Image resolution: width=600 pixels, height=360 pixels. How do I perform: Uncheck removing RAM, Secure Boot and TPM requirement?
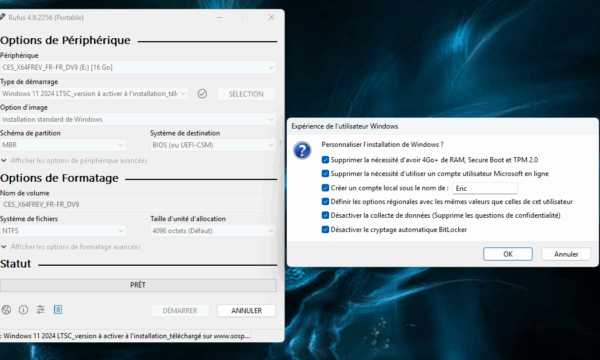[325, 160]
